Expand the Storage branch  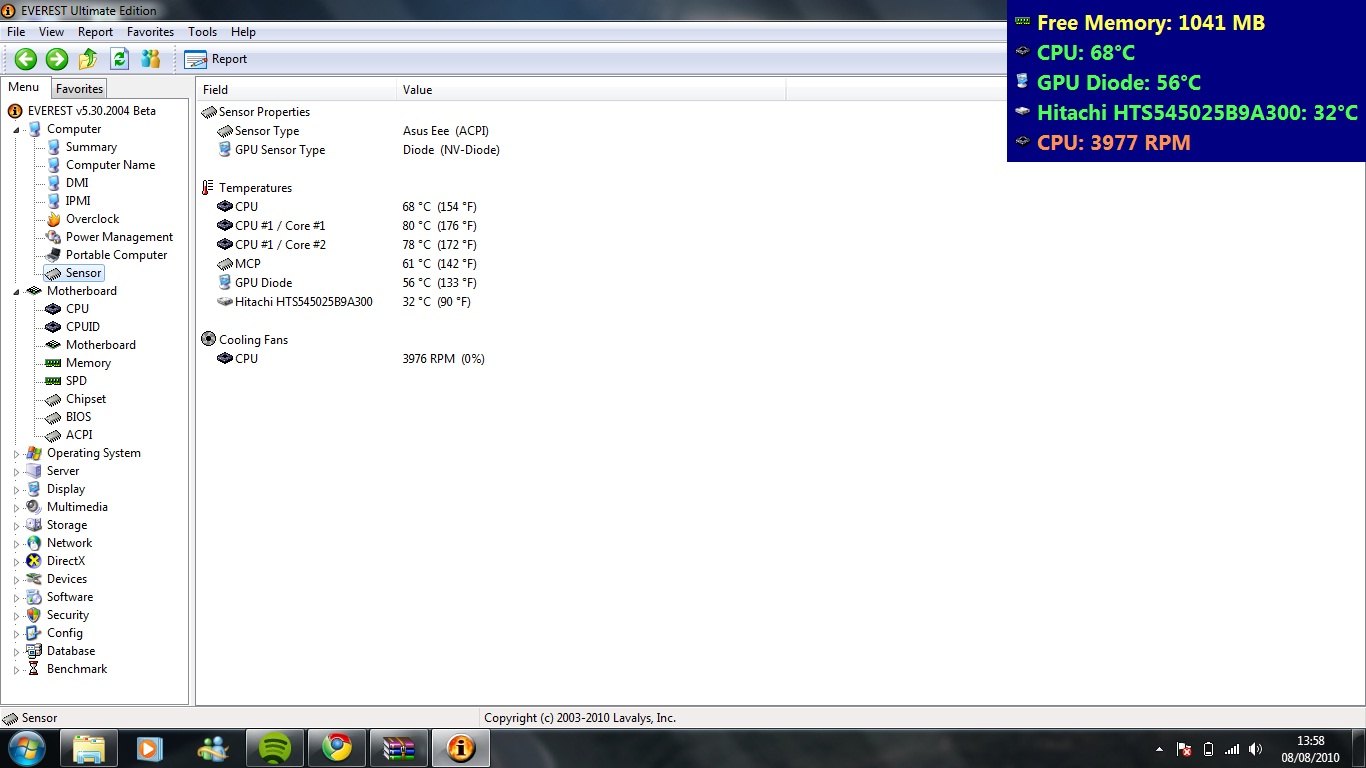point(16,525)
